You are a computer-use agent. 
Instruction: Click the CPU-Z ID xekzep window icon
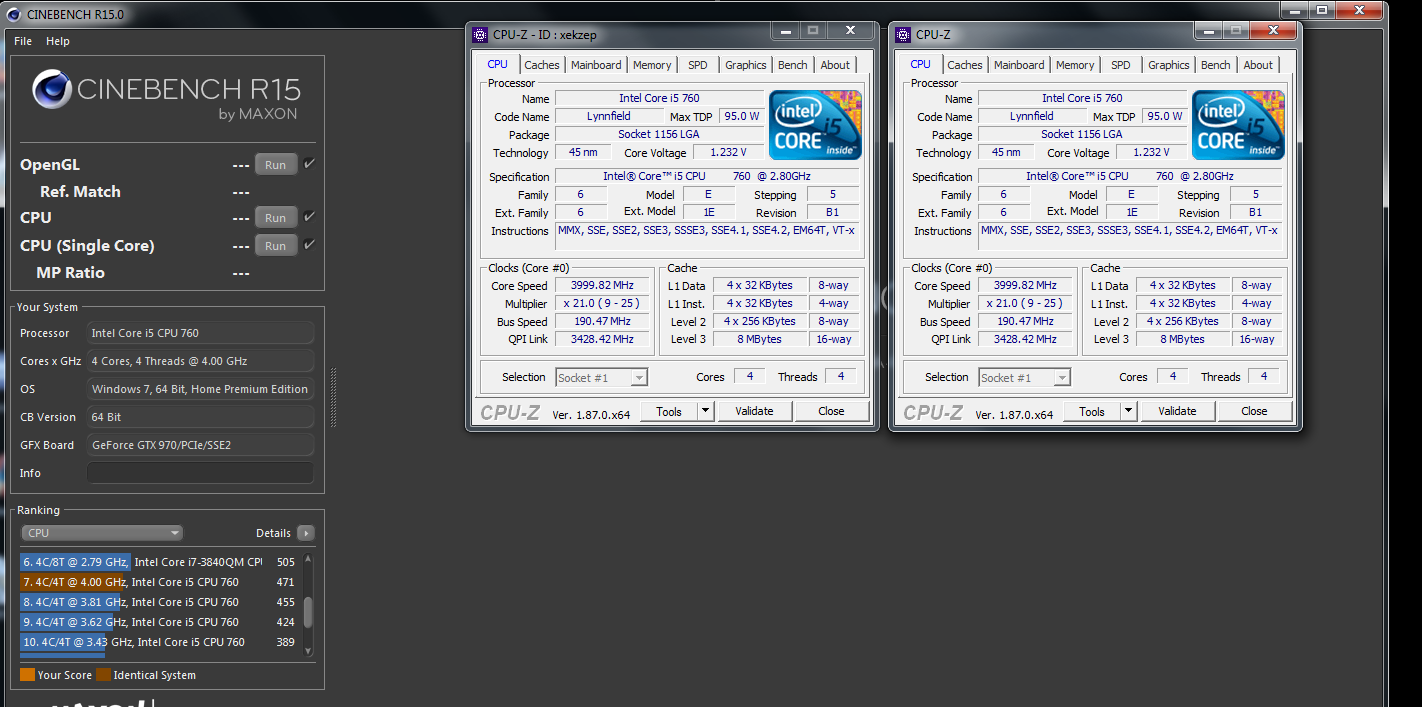pos(480,34)
